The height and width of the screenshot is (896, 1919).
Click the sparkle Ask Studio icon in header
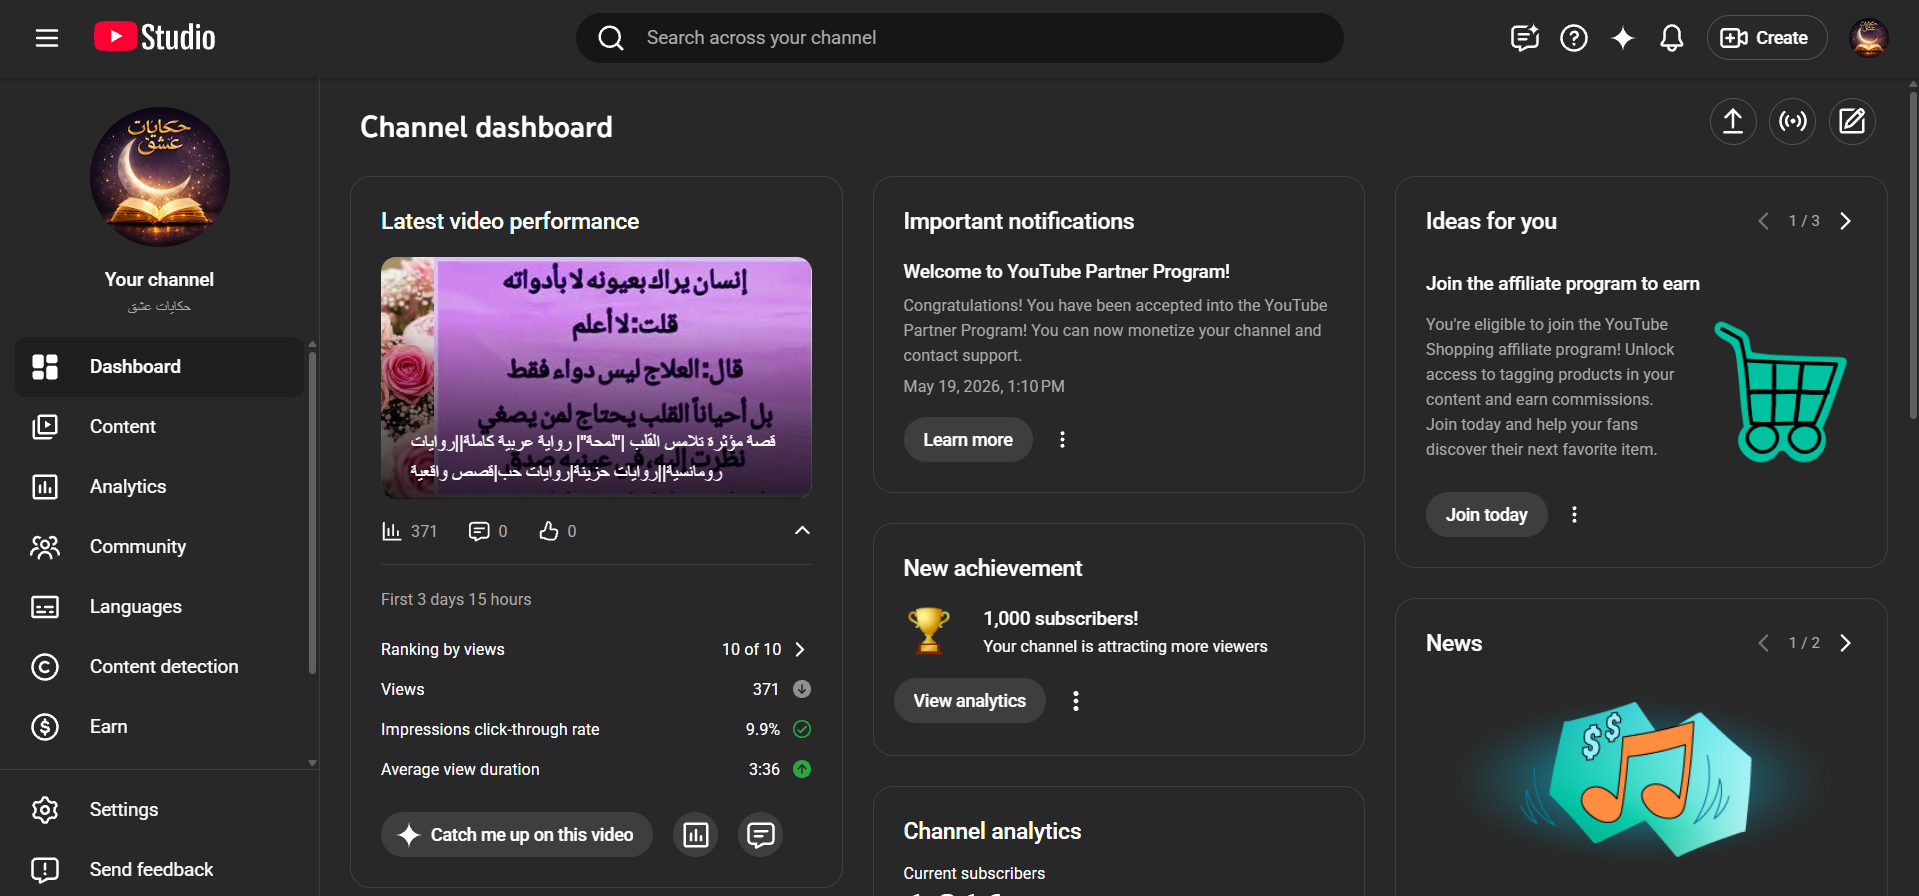point(1623,38)
